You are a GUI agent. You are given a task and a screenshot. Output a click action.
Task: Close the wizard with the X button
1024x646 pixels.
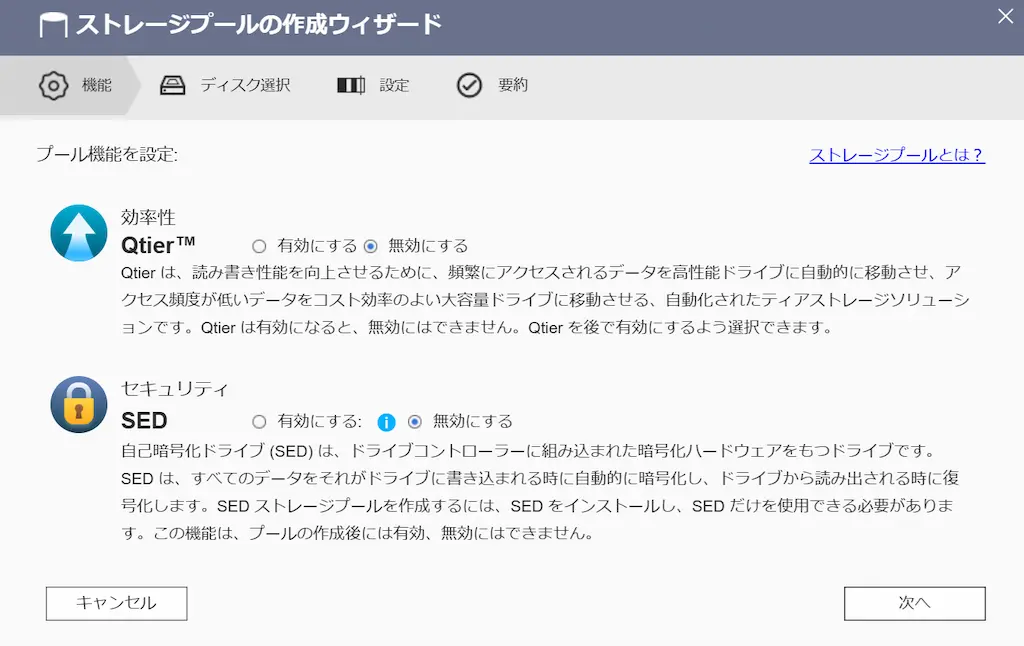point(1006,16)
